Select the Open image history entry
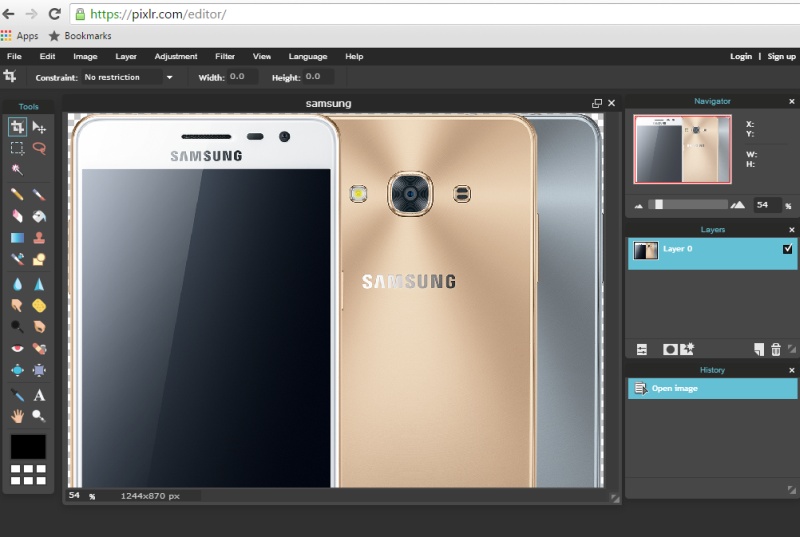The image size is (800, 537). coord(712,389)
